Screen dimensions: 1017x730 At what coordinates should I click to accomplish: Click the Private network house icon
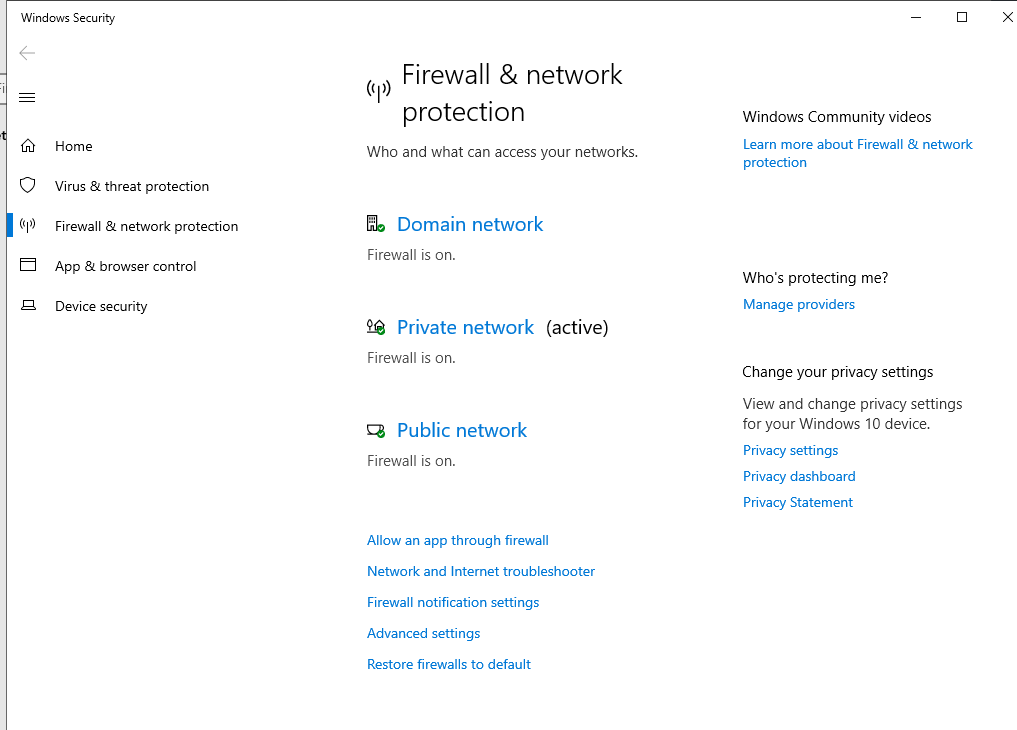coord(376,327)
